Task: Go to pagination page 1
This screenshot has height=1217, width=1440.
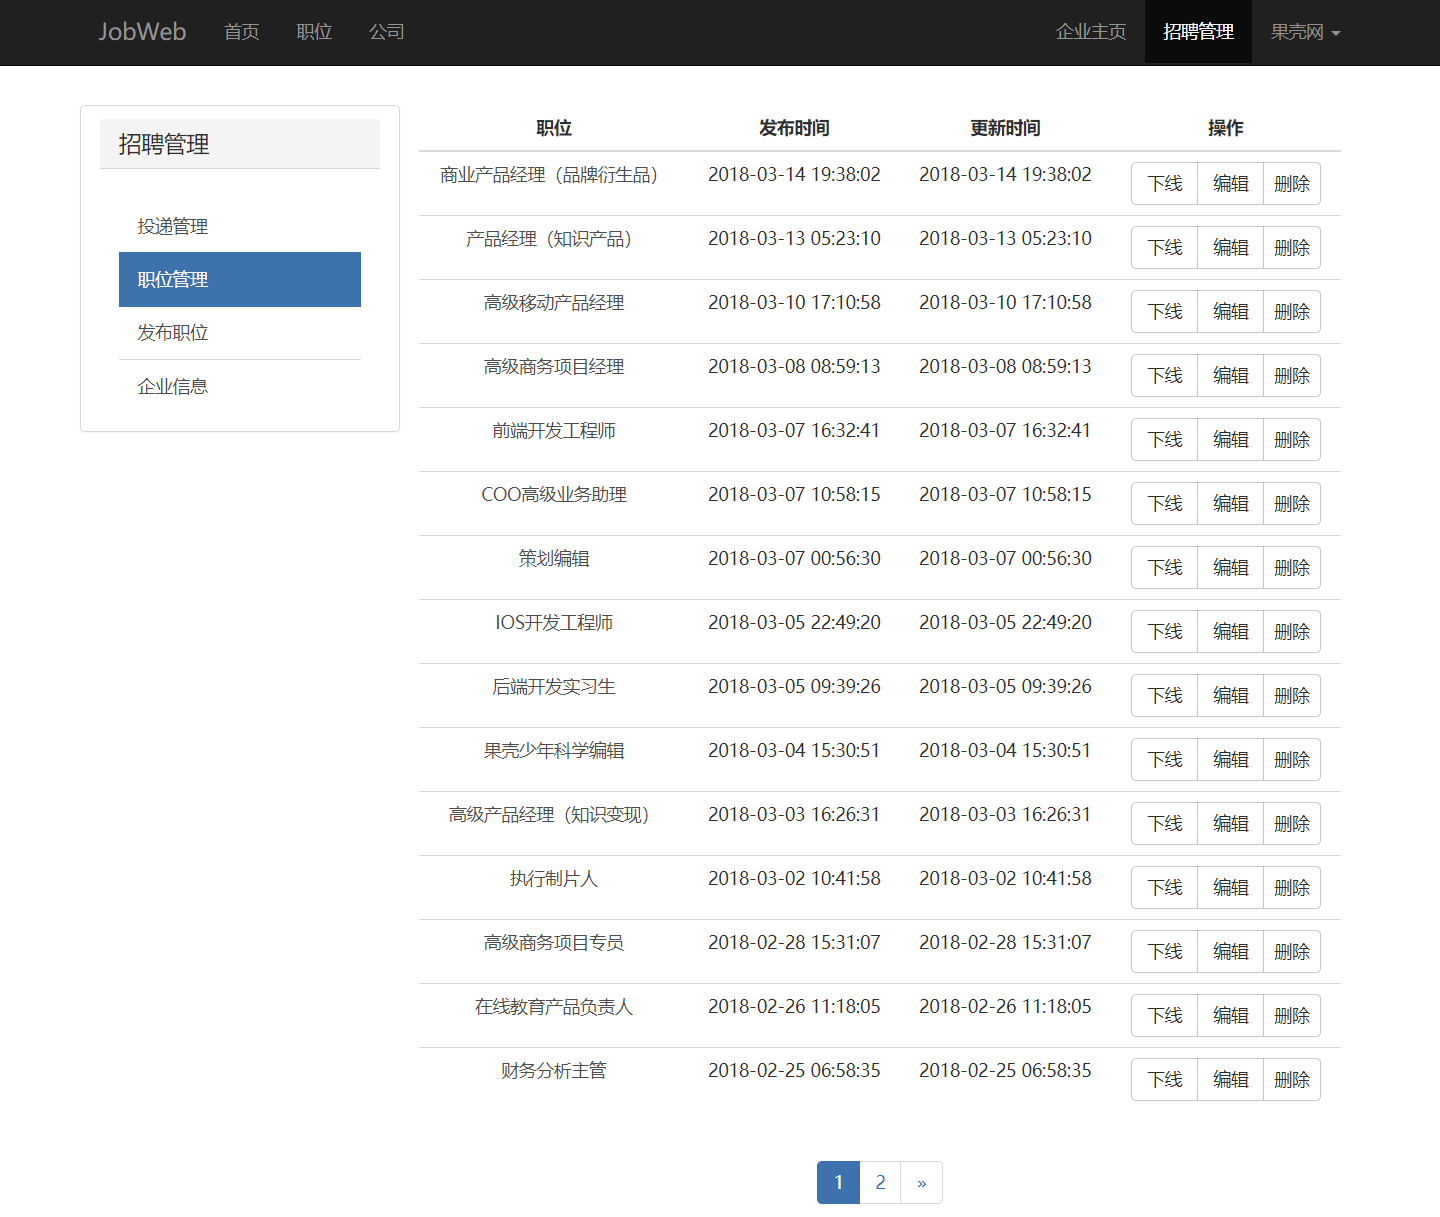Action: coord(838,1182)
